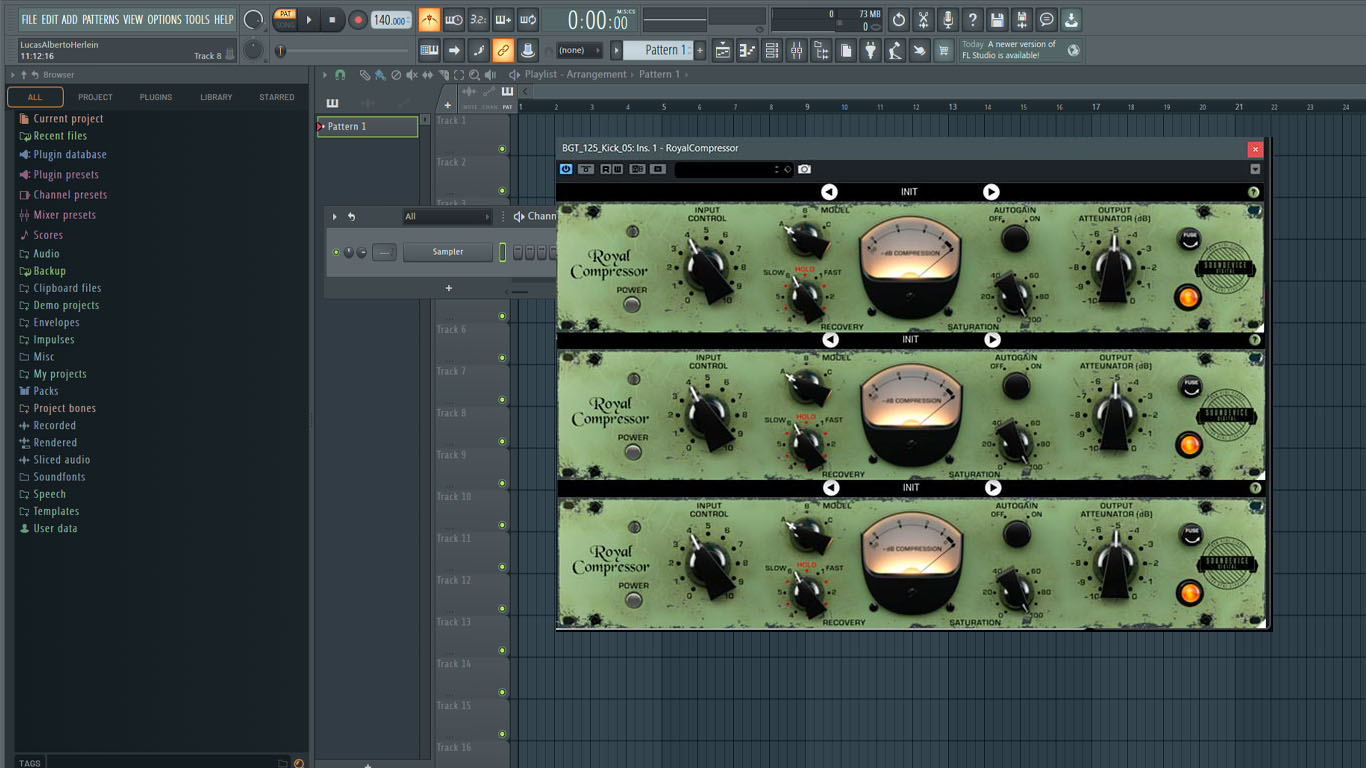Screen dimensions: 1366x768
Task: Toggle the AUTOGAIN switch on the top compressor
Action: tap(1015, 238)
